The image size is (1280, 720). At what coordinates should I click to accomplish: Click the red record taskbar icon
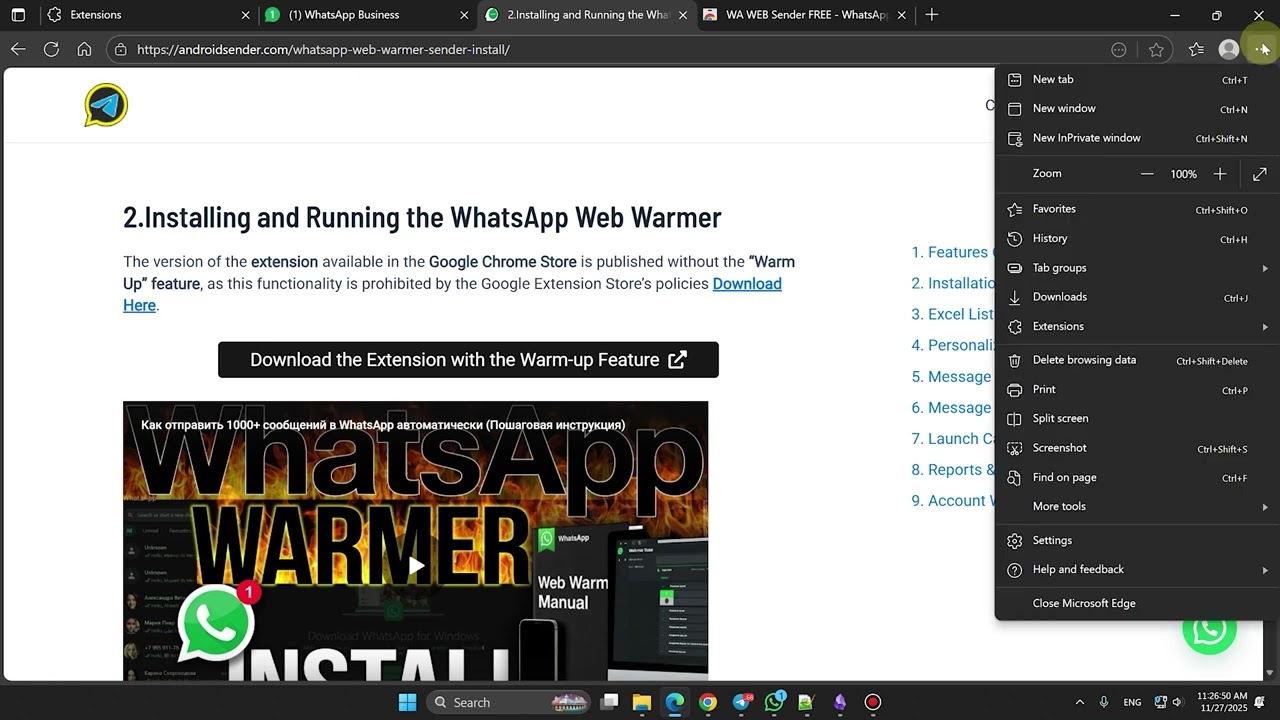pyautogui.click(x=872, y=702)
